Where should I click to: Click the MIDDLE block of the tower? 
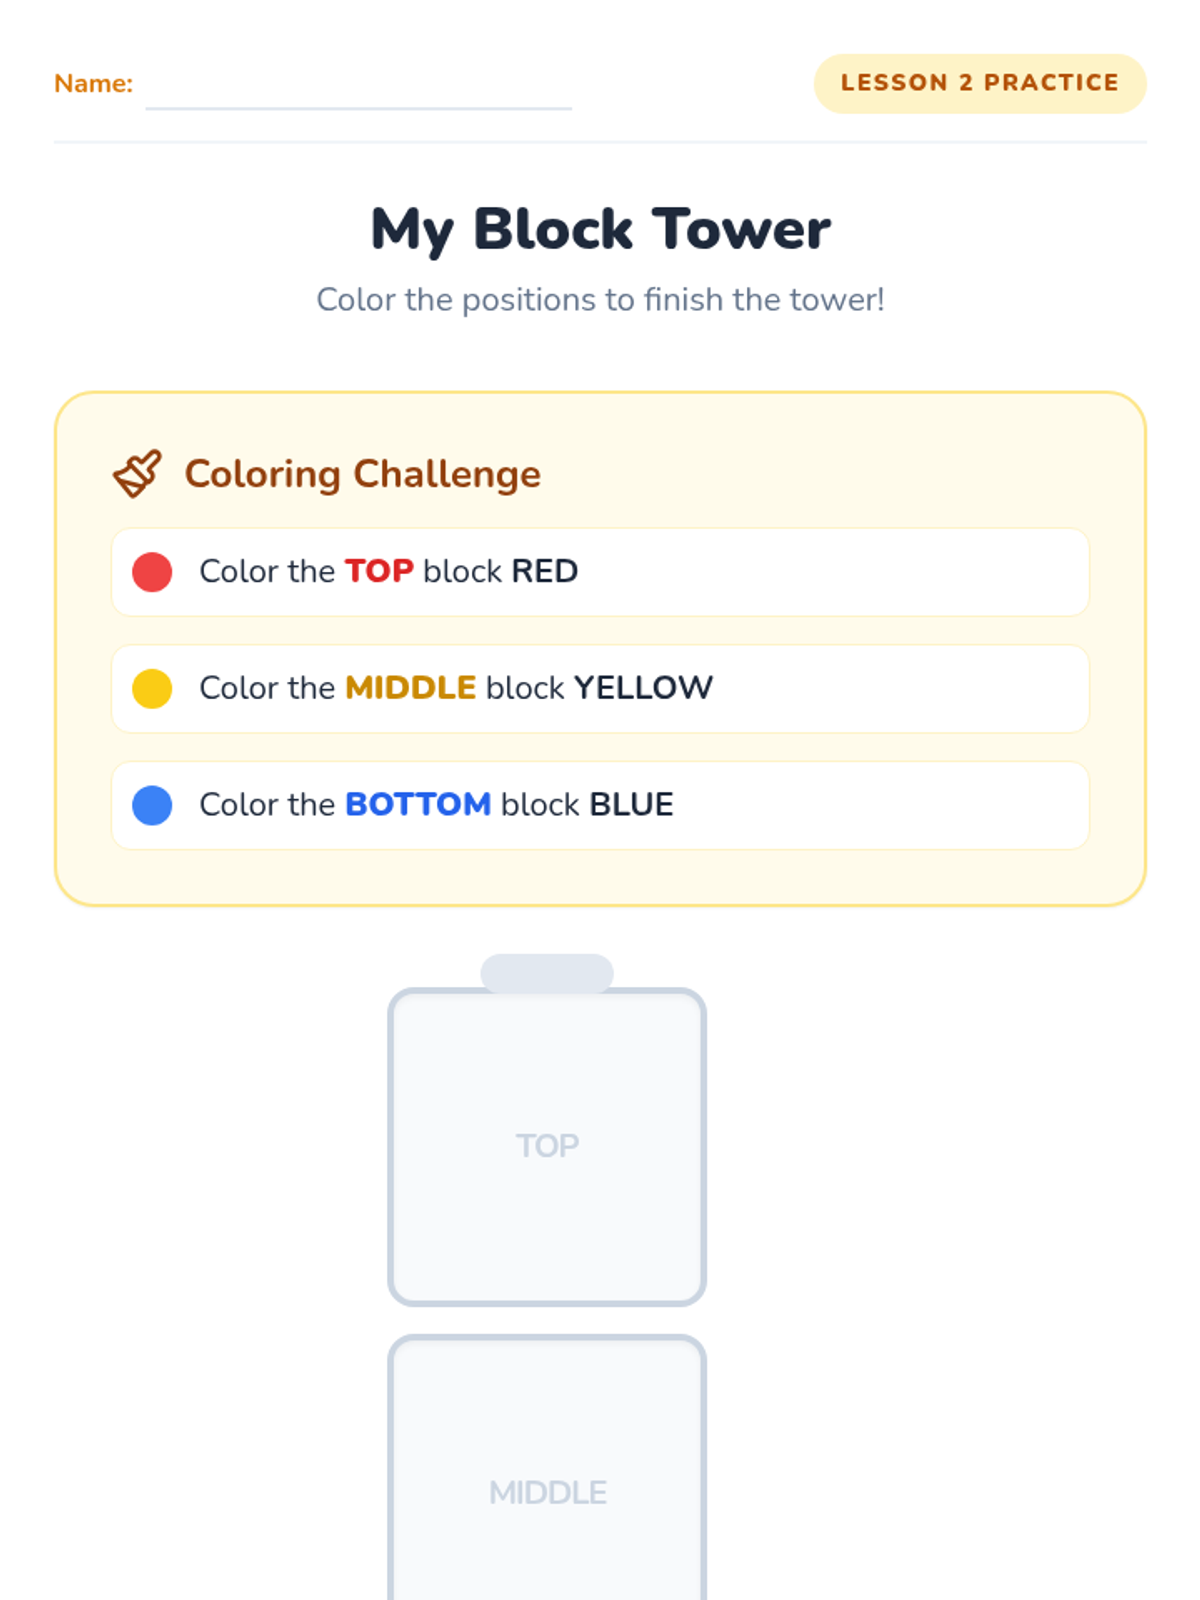[x=547, y=1468]
